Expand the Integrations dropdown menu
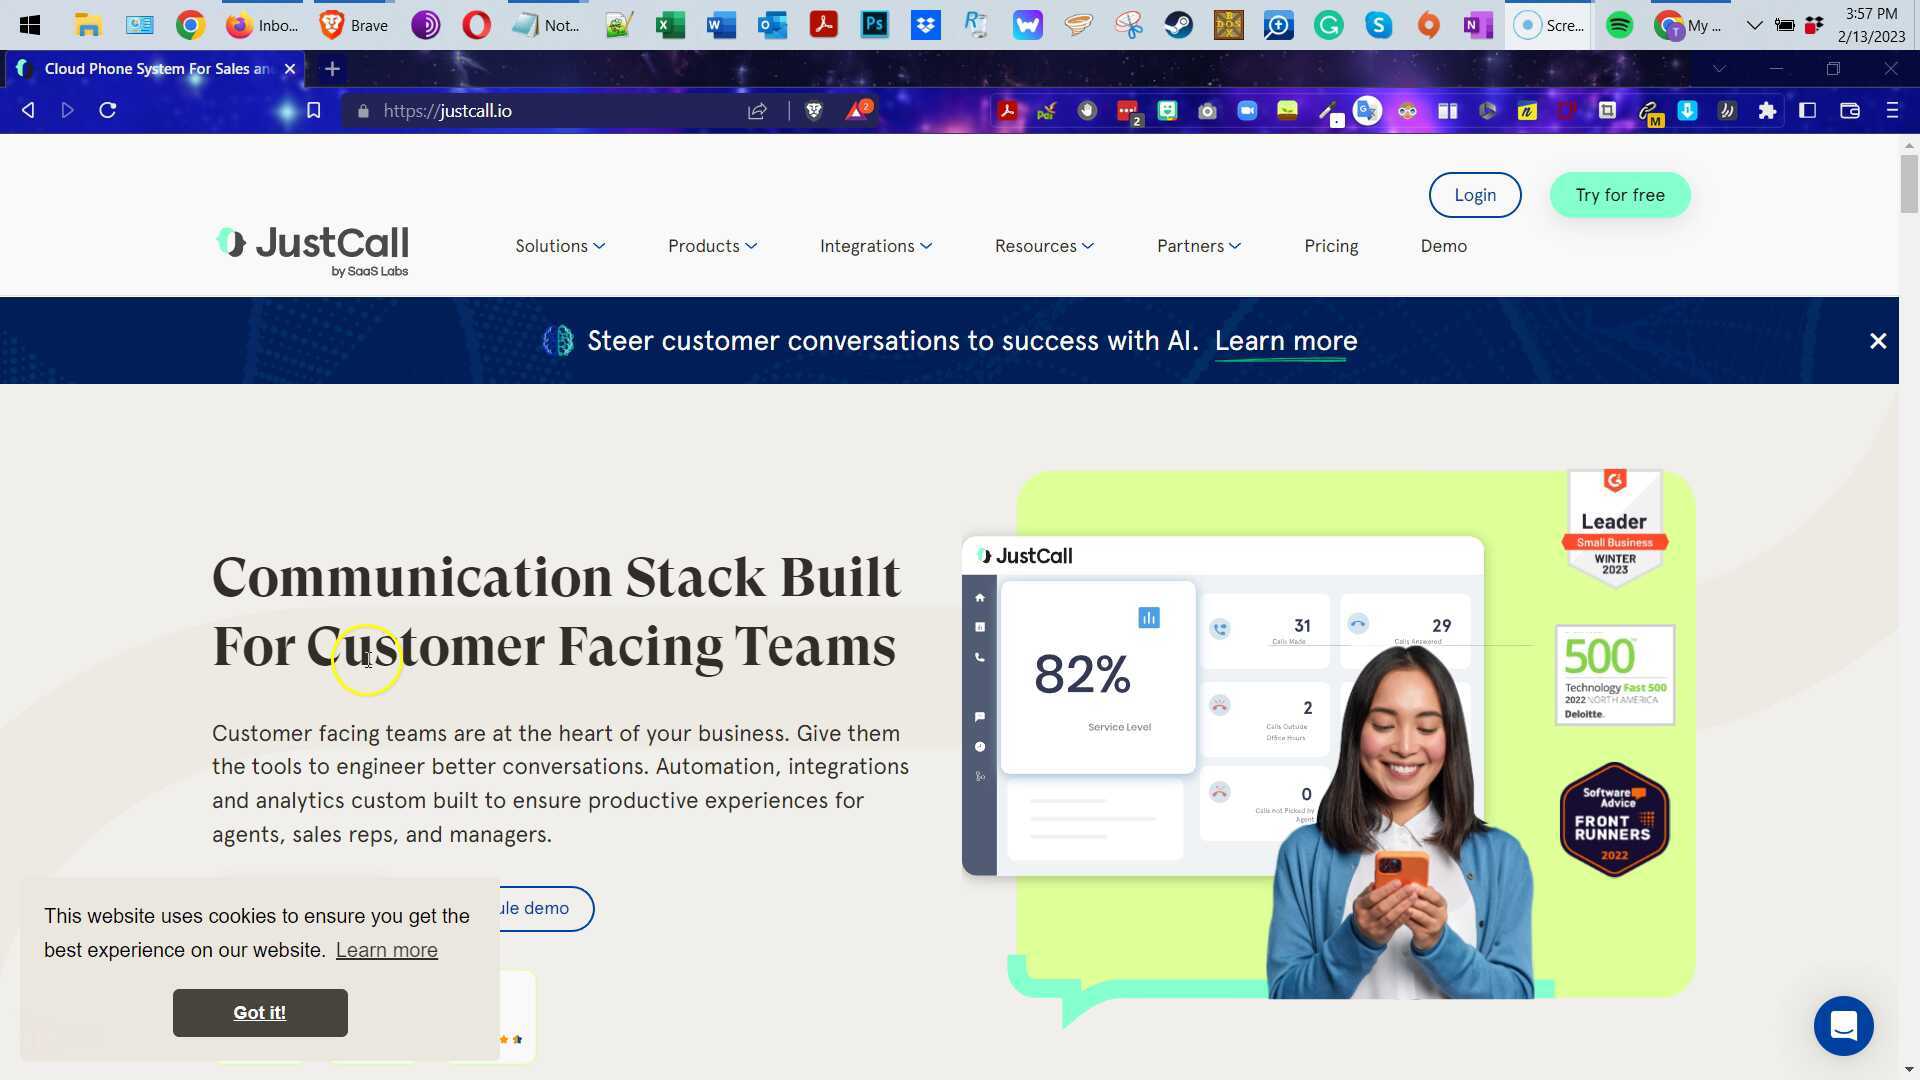This screenshot has width=1920, height=1080. pyautogui.click(x=875, y=246)
